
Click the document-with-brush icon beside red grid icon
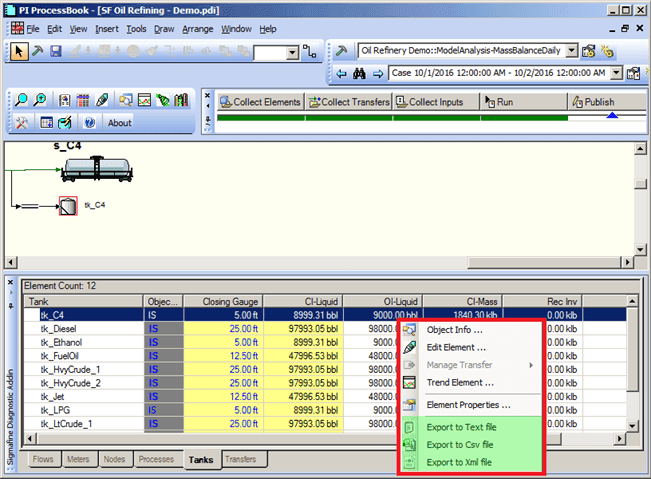[x=64, y=100]
